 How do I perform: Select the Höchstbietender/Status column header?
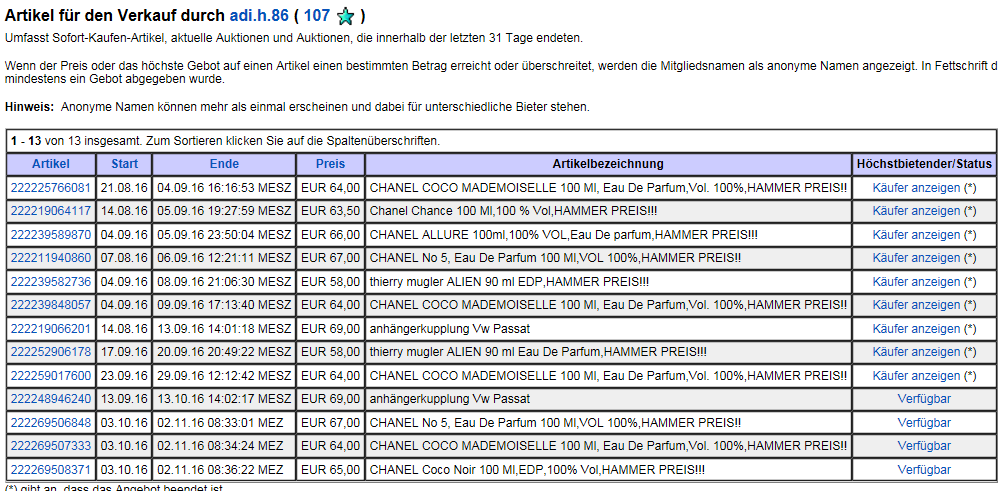pos(924,164)
